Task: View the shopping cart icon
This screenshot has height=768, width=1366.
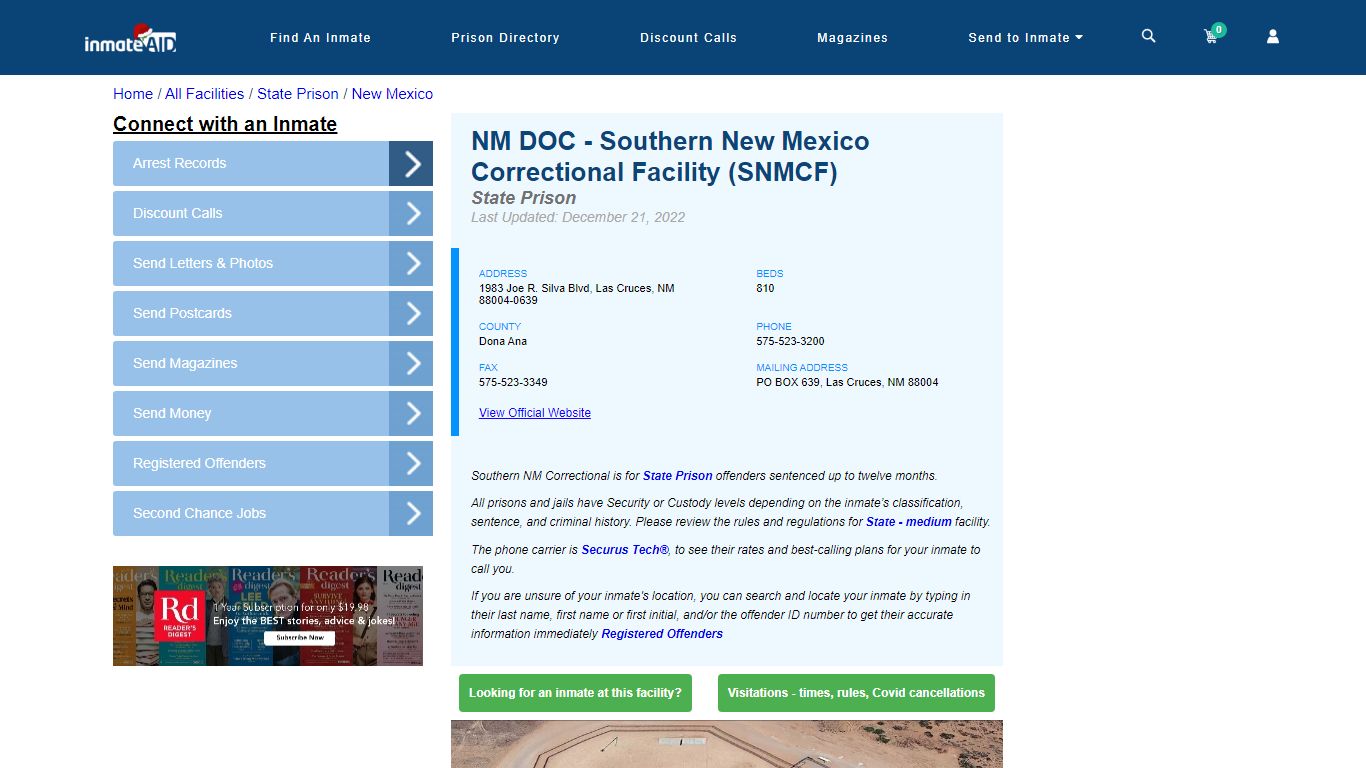Action: [1212, 36]
